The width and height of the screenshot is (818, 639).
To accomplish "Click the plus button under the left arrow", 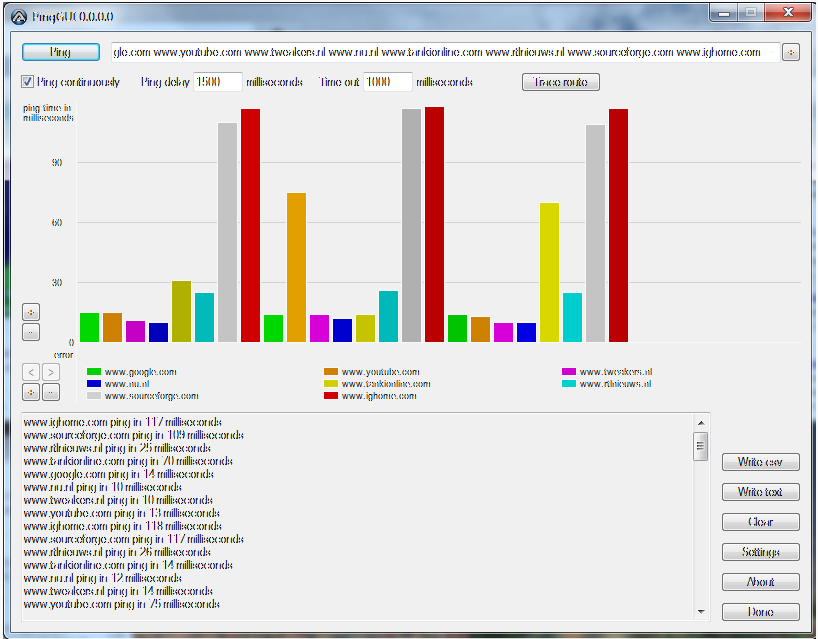I will tap(31, 392).
